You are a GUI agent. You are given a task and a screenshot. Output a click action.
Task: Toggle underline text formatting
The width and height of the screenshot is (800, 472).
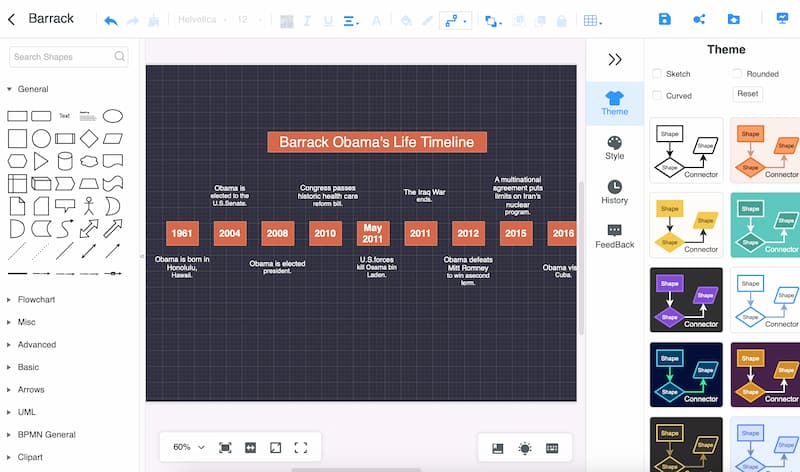click(328, 20)
